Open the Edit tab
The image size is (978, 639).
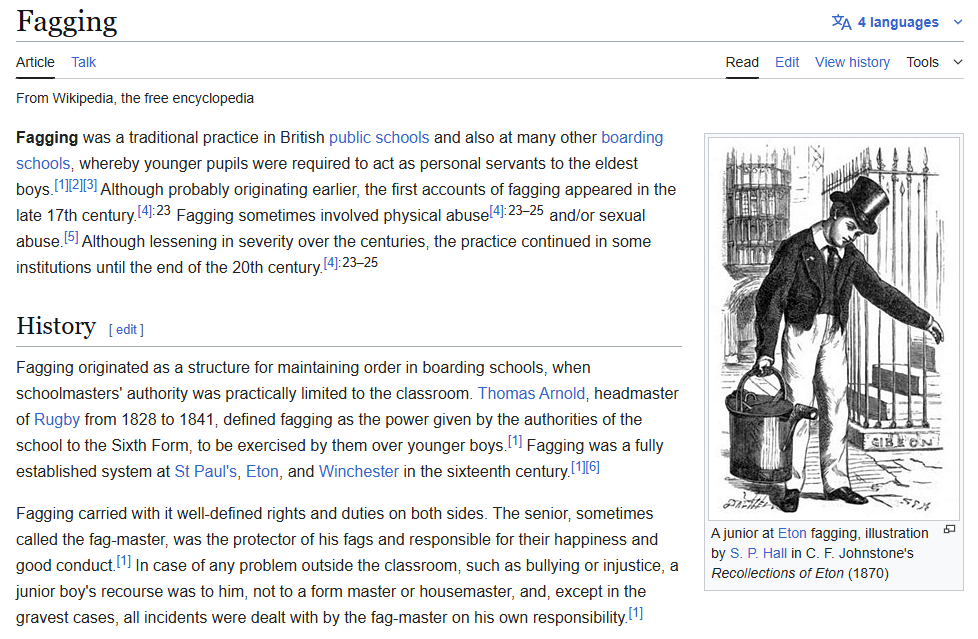787,62
